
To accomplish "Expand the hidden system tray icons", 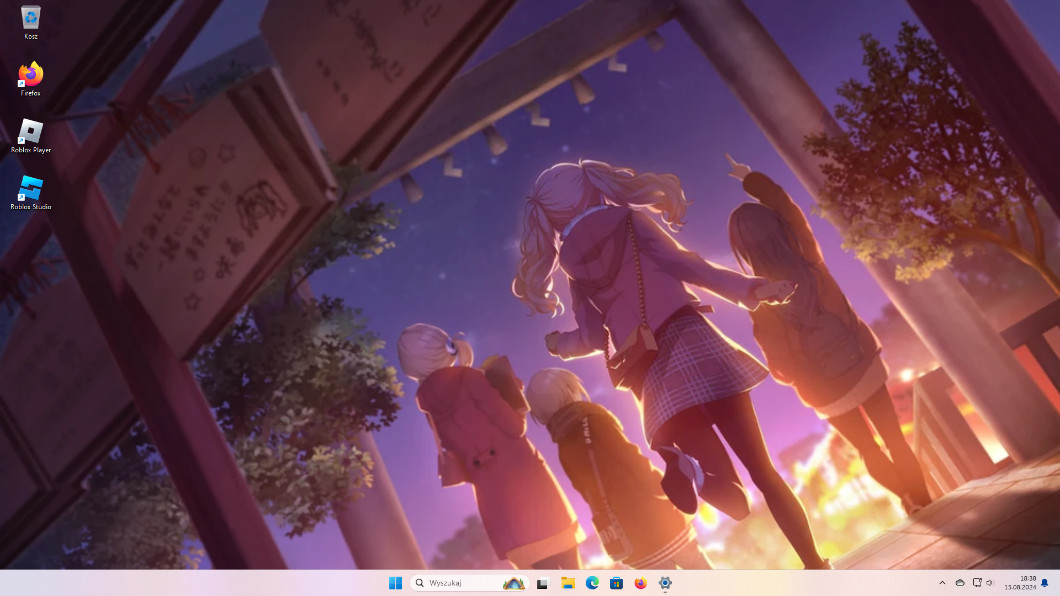I will [942, 583].
